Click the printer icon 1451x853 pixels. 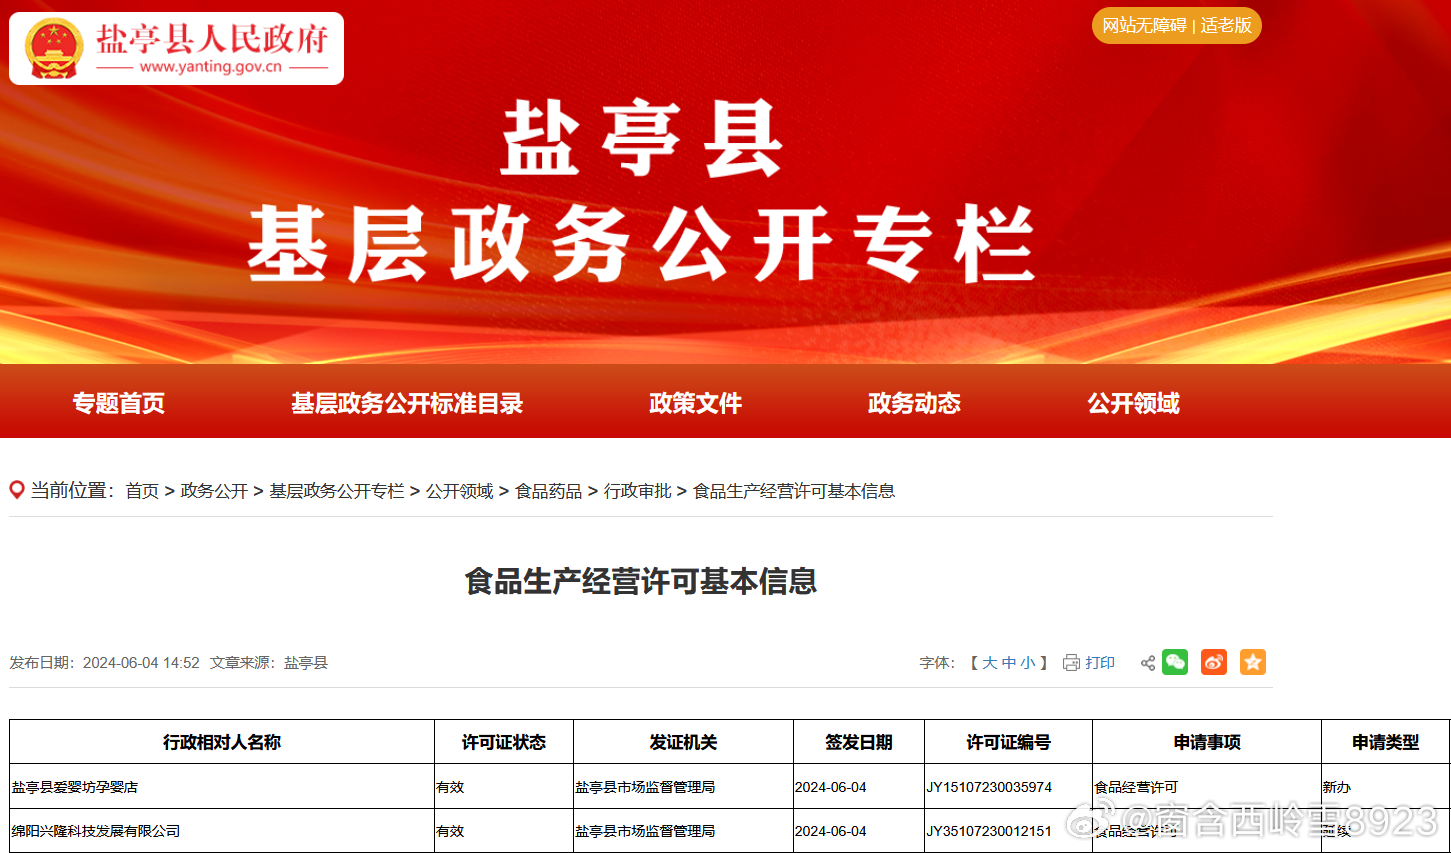(1071, 663)
